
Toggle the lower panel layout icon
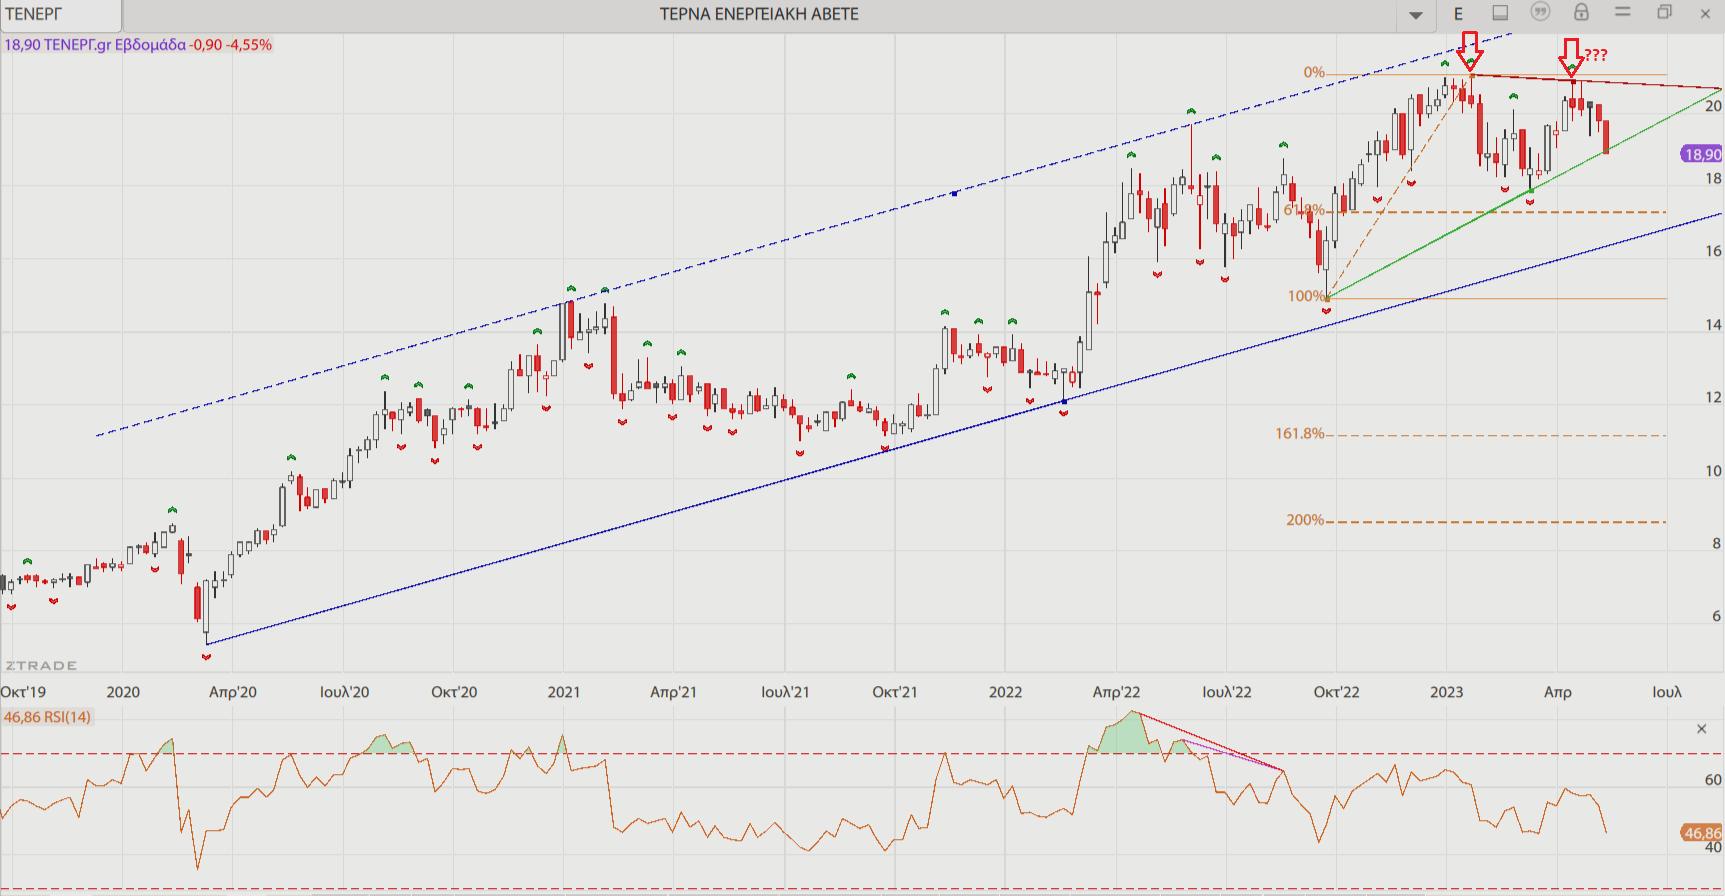pyautogui.click(x=1500, y=13)
